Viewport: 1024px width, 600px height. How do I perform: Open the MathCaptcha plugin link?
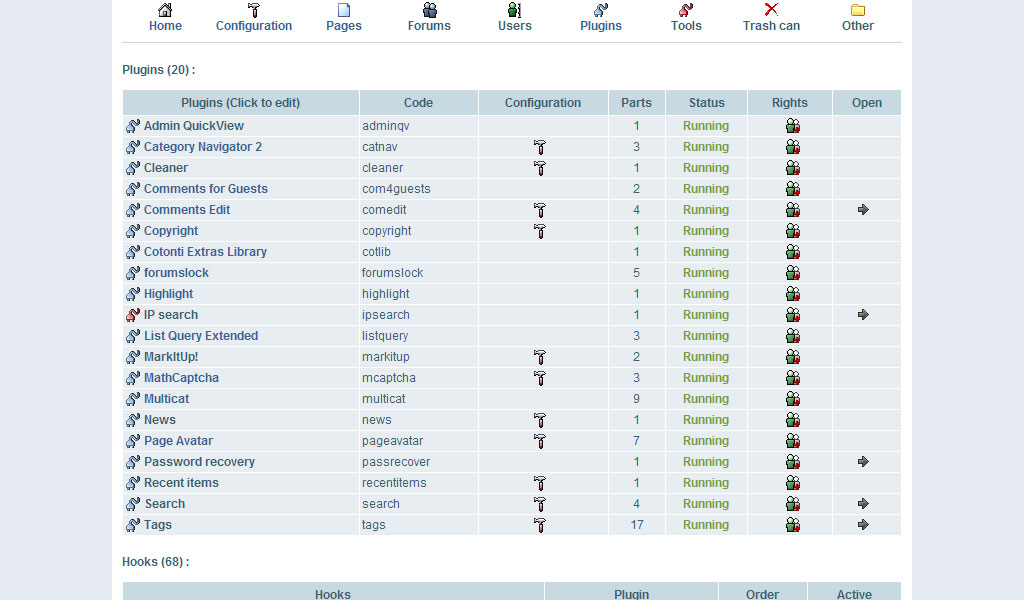click(x=181, y=378)
